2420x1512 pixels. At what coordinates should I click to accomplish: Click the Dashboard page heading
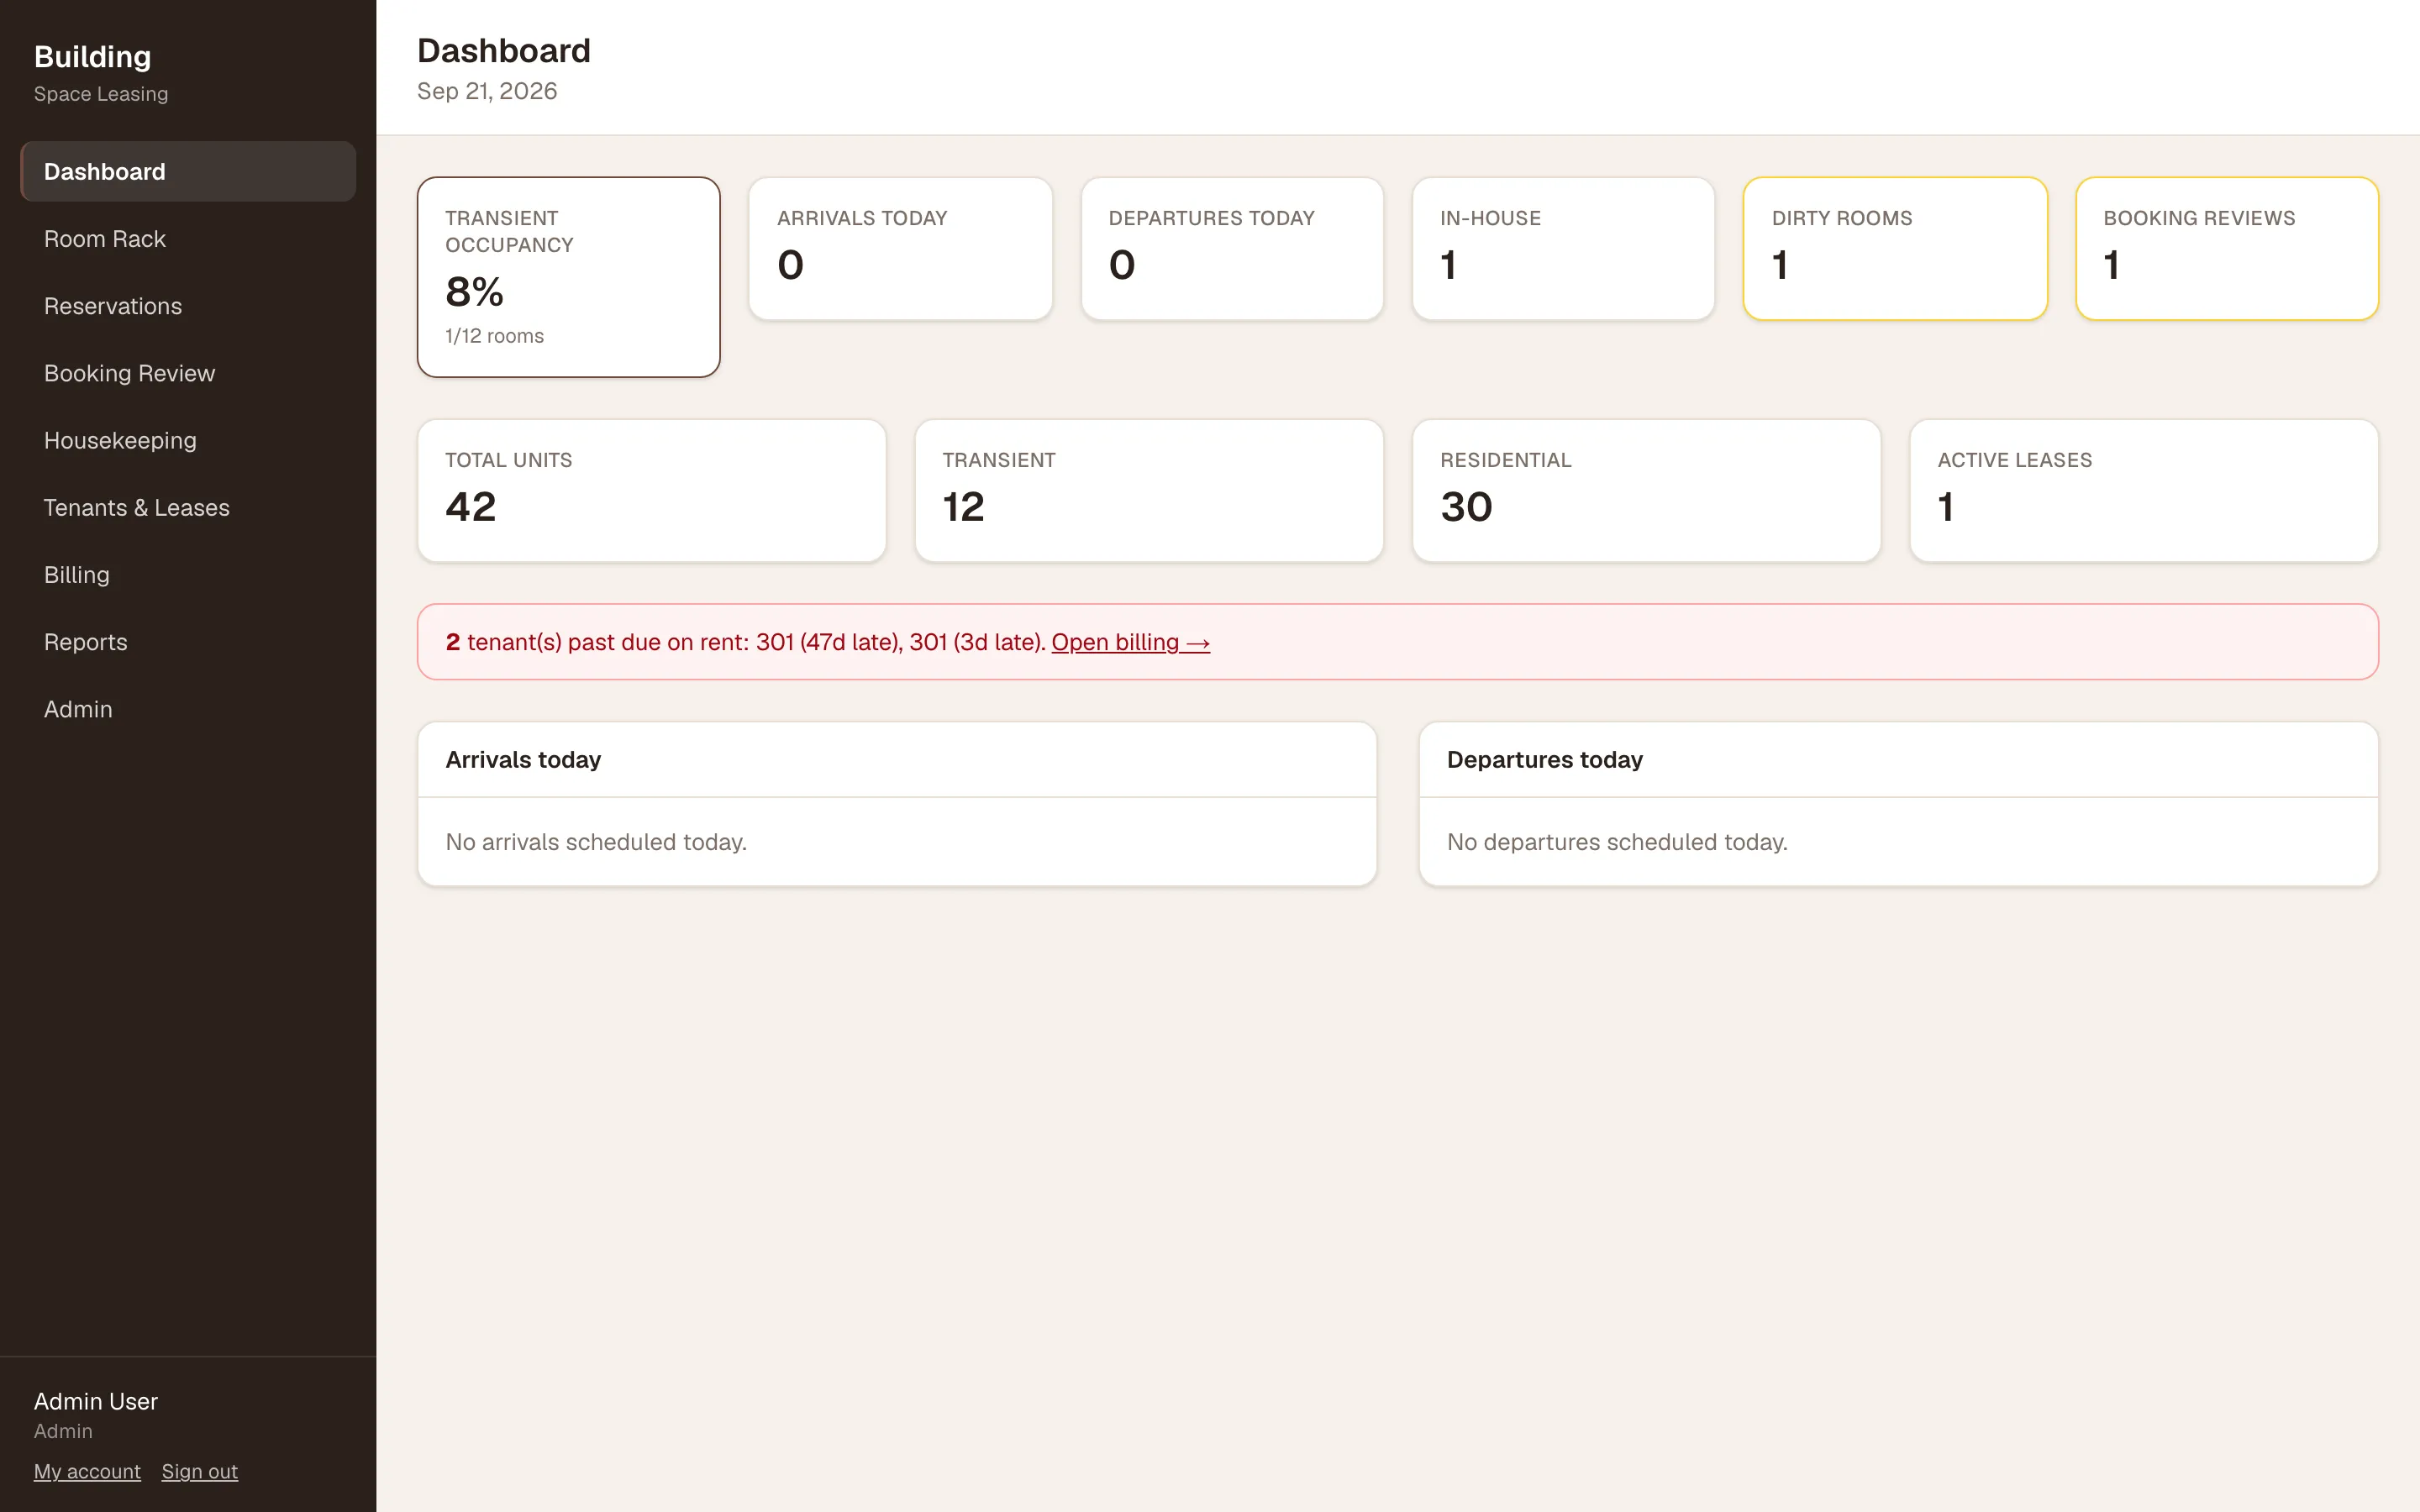(504, 50)
